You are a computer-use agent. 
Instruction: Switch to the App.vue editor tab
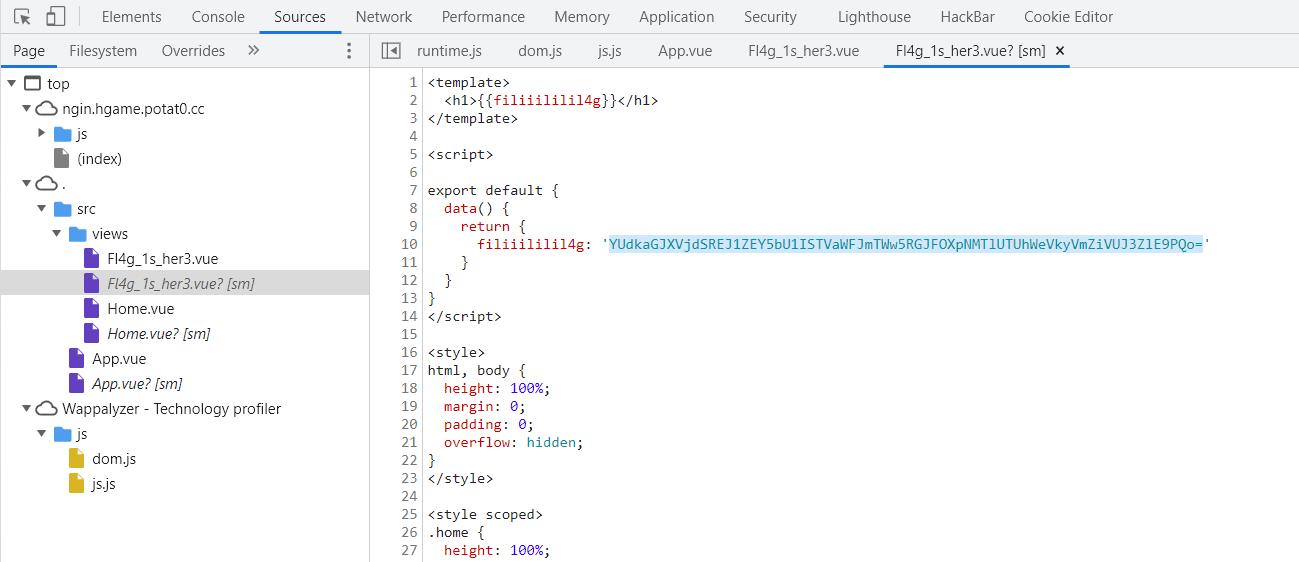click(x=685, y=51)
